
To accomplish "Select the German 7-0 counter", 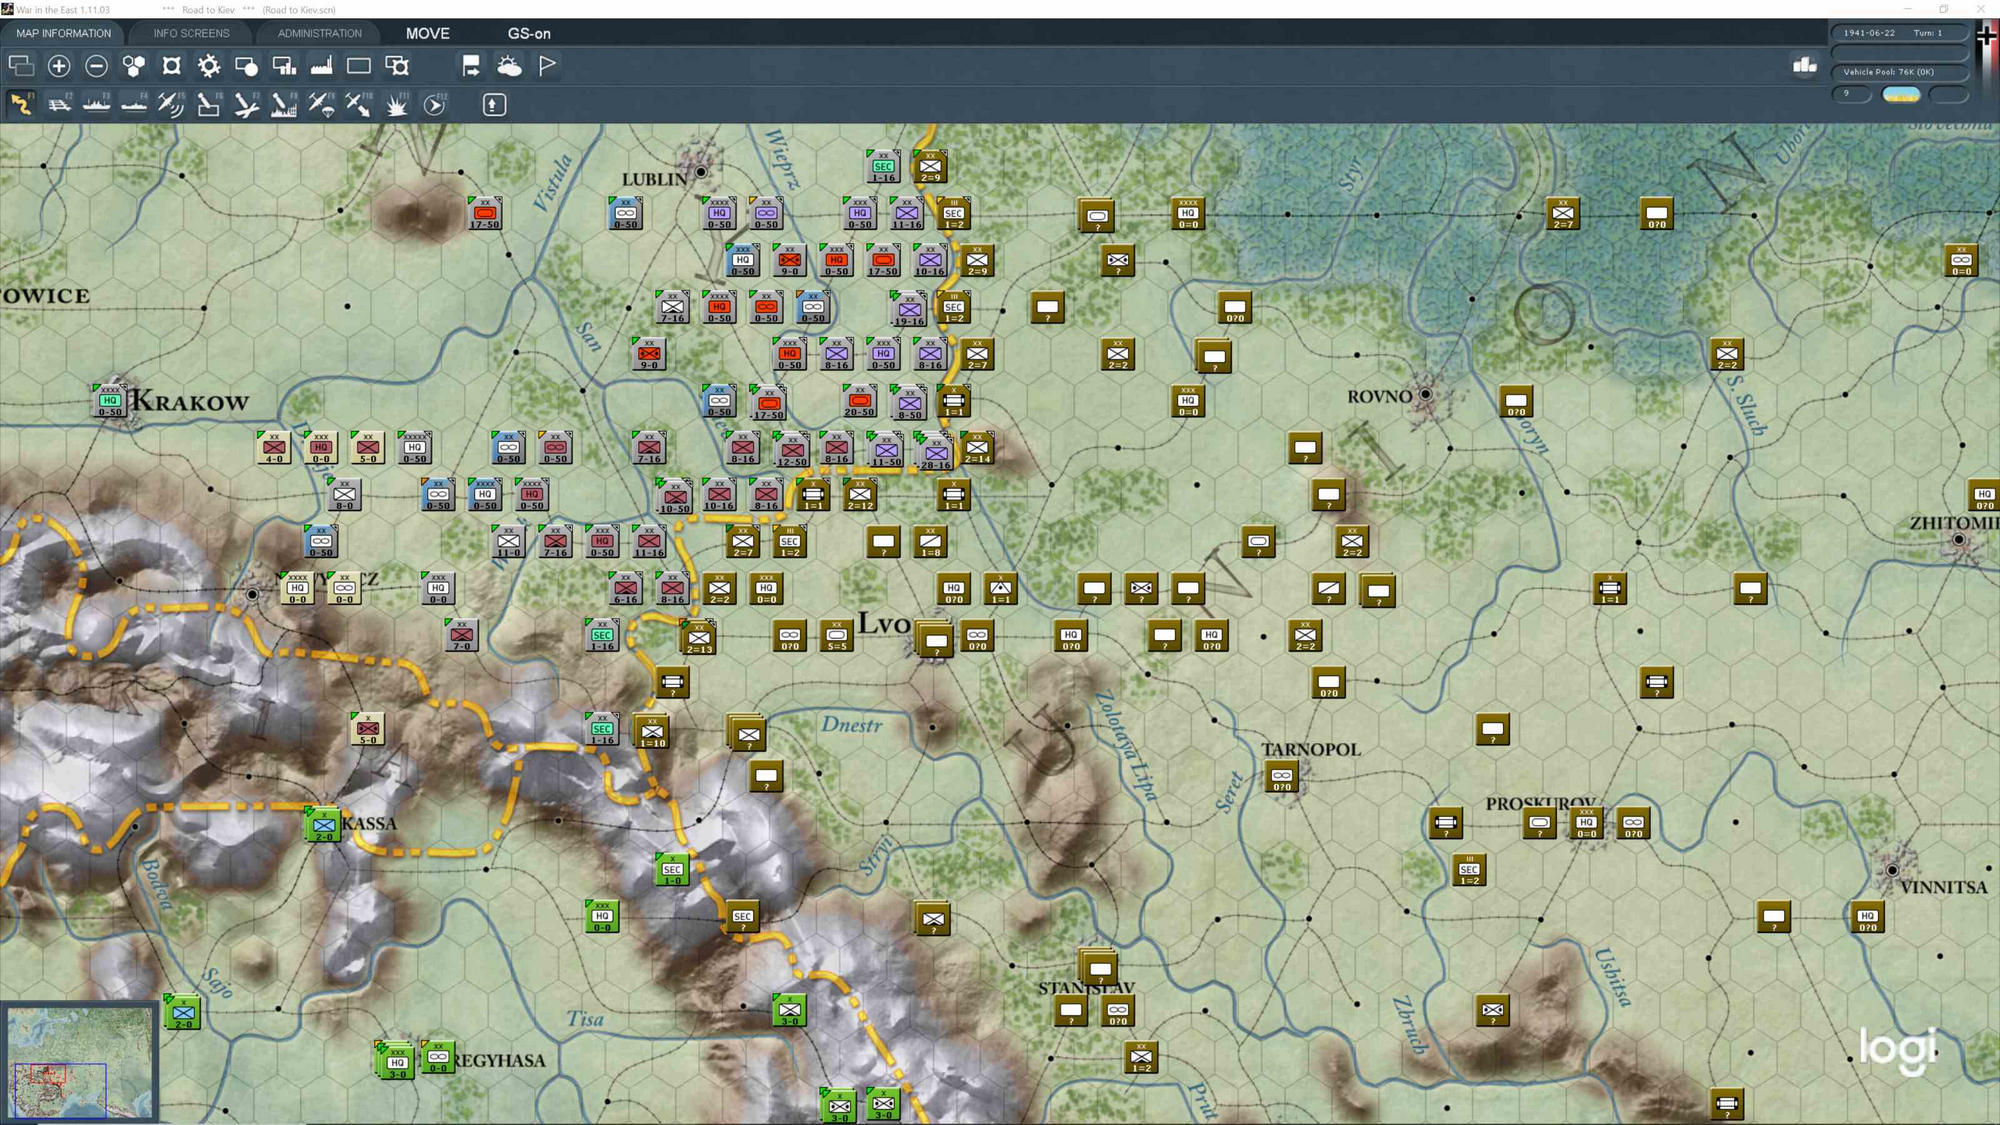I will 461,634.
